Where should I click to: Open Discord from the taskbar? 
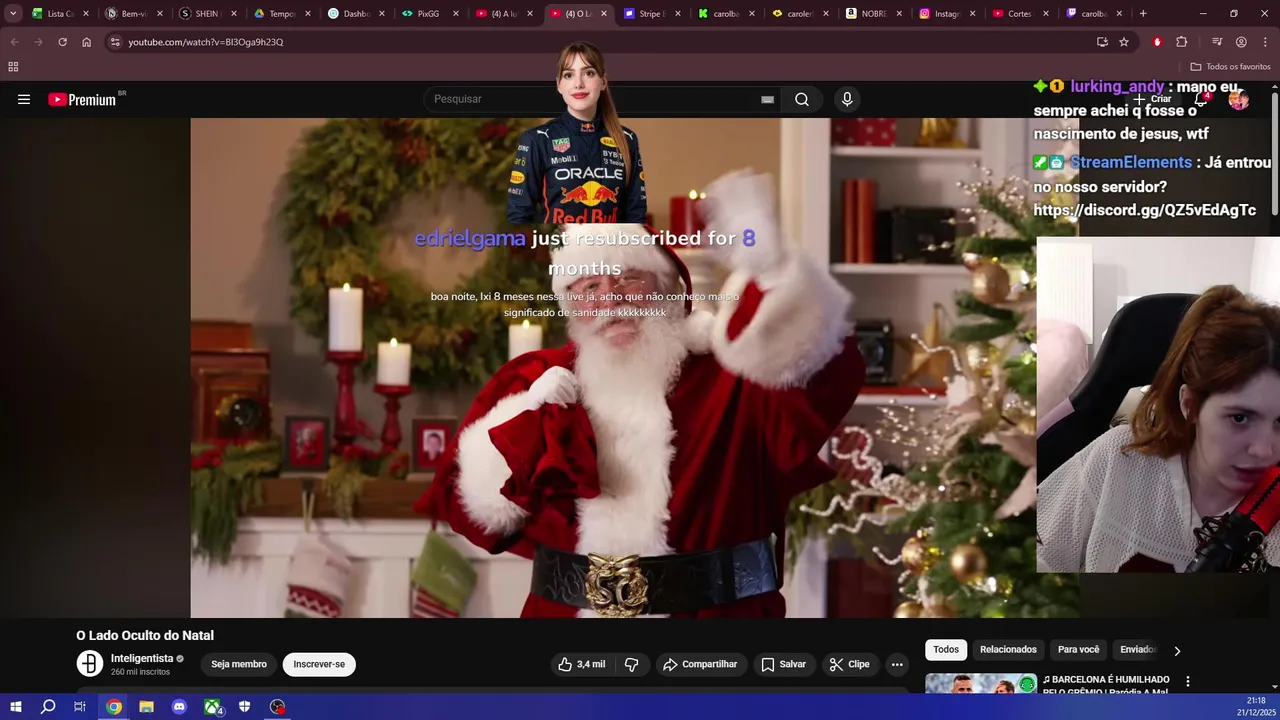pyautogui.click(x=179, y=707)
